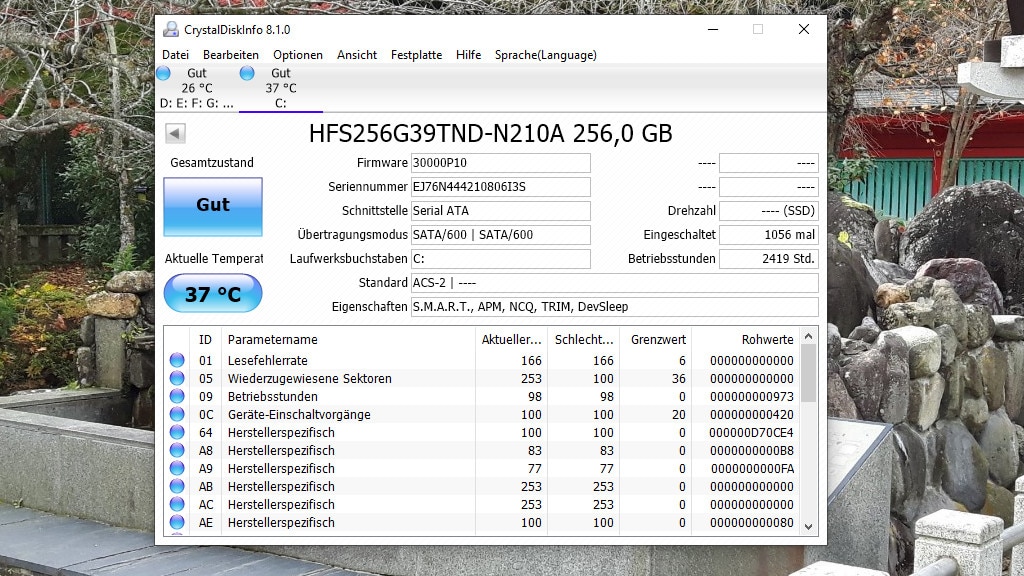
Task: Click the Übertragungsmodus field SATA/600
Action: click(500, 234)
